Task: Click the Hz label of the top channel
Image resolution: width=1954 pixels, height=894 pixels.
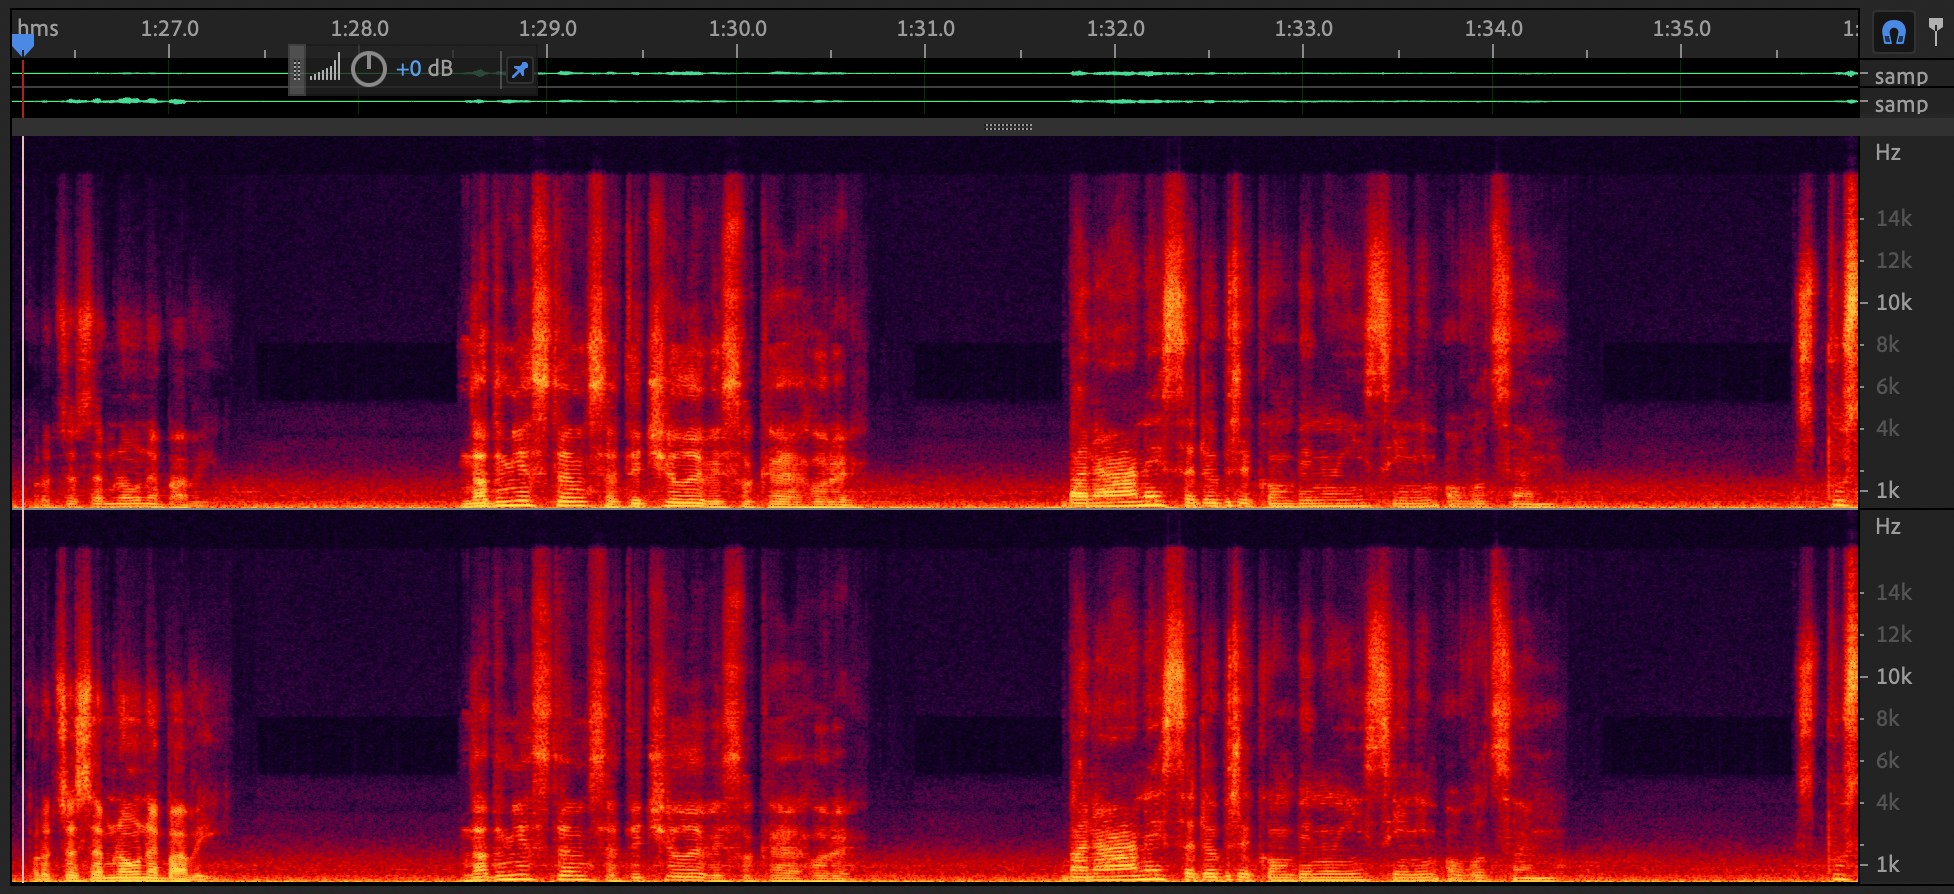Action: tap(1887, 153)
